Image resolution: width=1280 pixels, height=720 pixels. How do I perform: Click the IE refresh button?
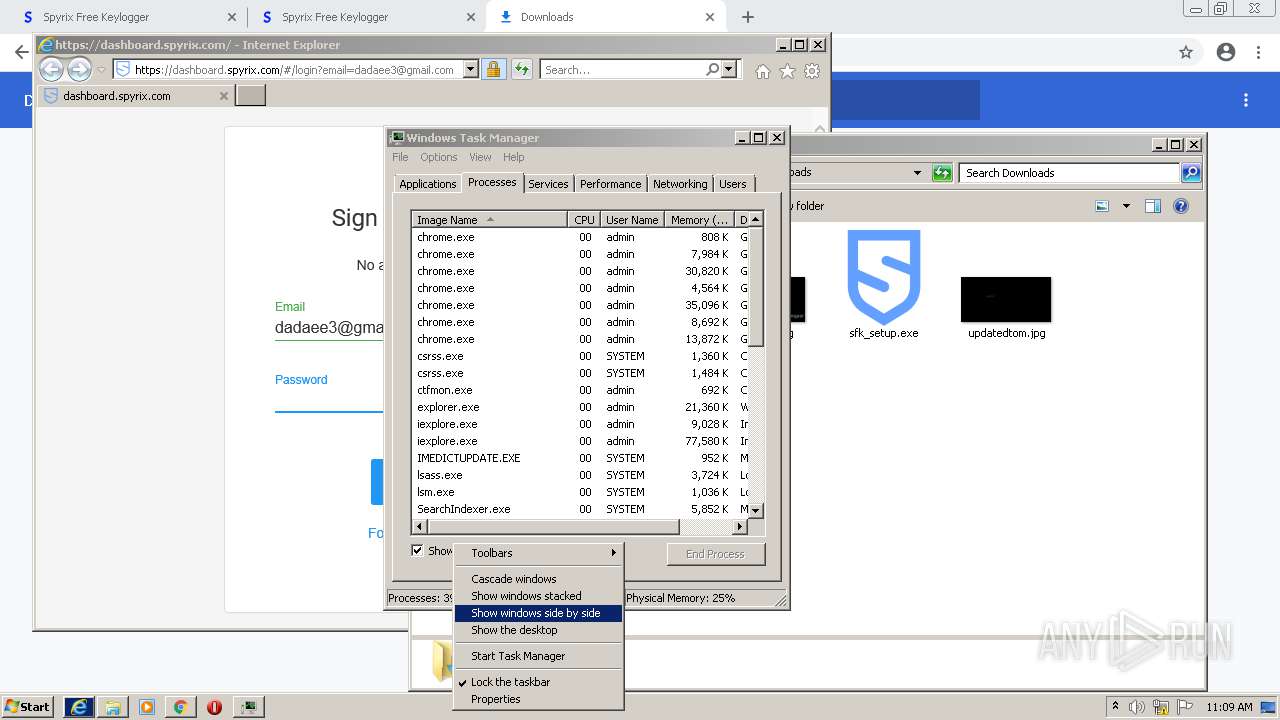tap(521, 69)
